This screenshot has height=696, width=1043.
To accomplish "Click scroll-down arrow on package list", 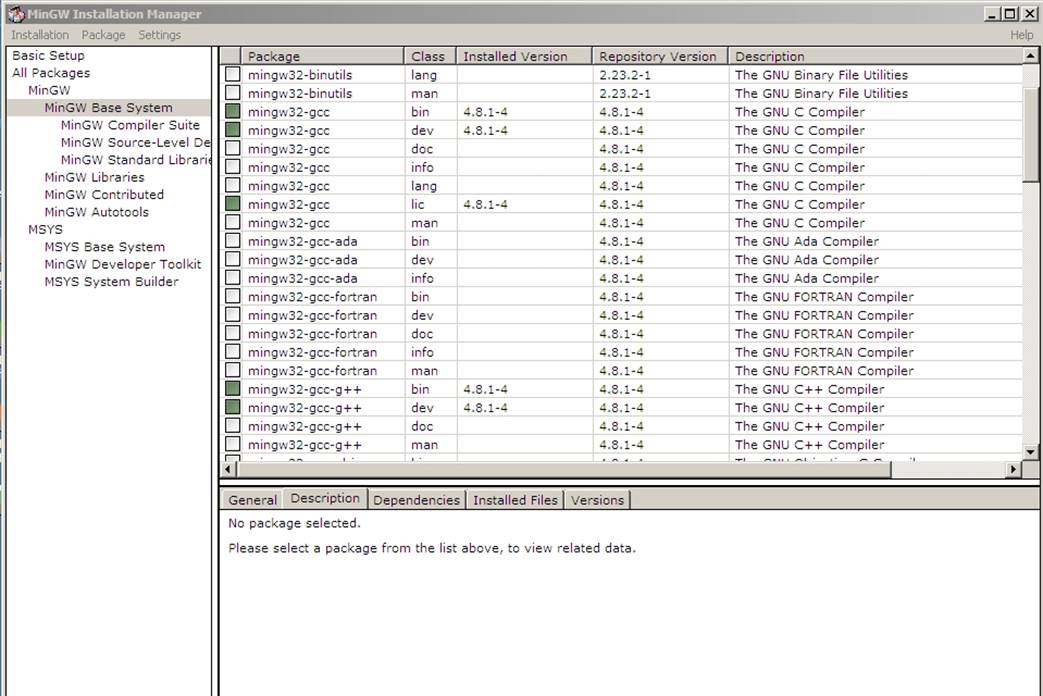I will (x=1031, y=452).
